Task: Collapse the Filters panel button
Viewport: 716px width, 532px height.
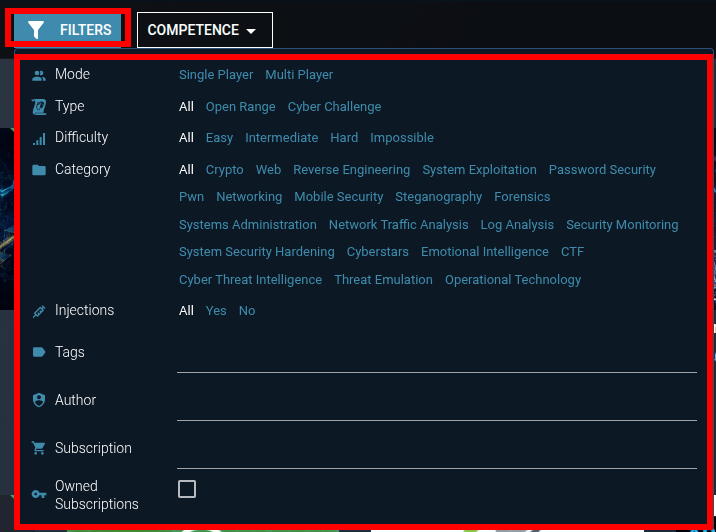Action: pyautogui.click(x=68, y=30)
